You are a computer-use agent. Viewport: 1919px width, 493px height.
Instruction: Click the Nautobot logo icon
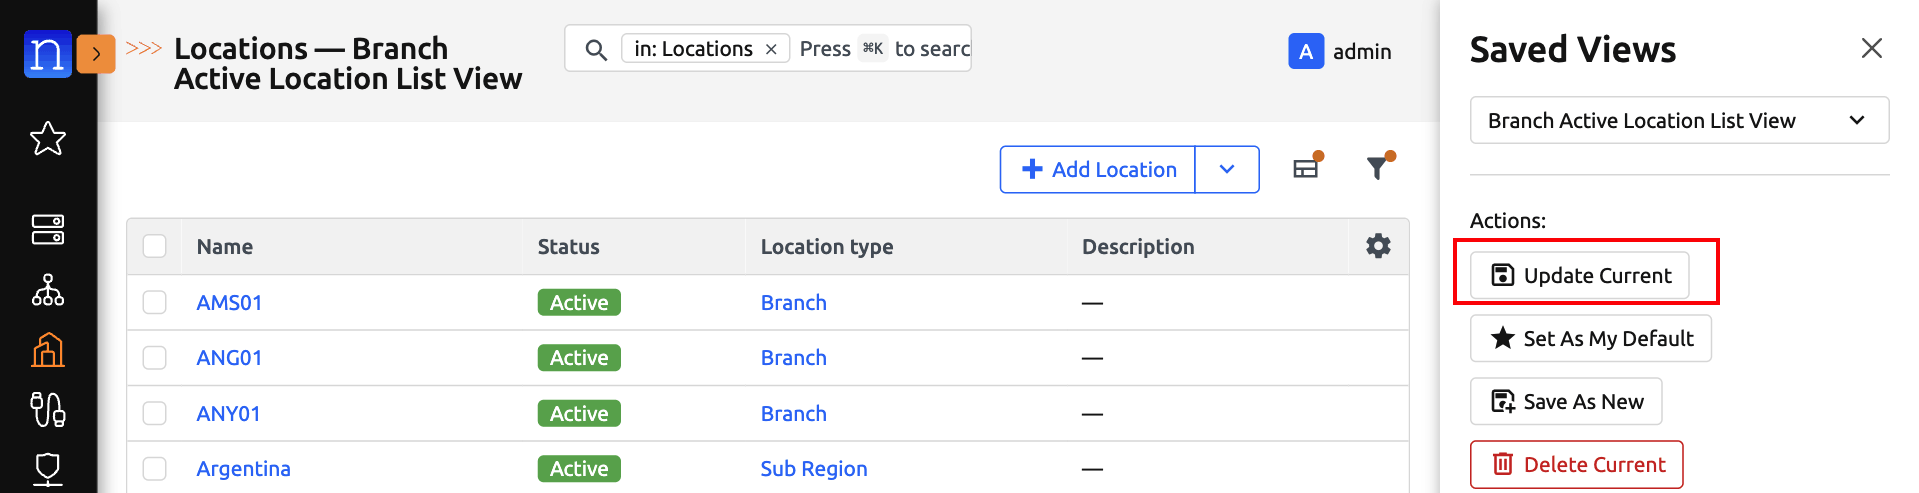pyautogui.click(x=47, y=54)
